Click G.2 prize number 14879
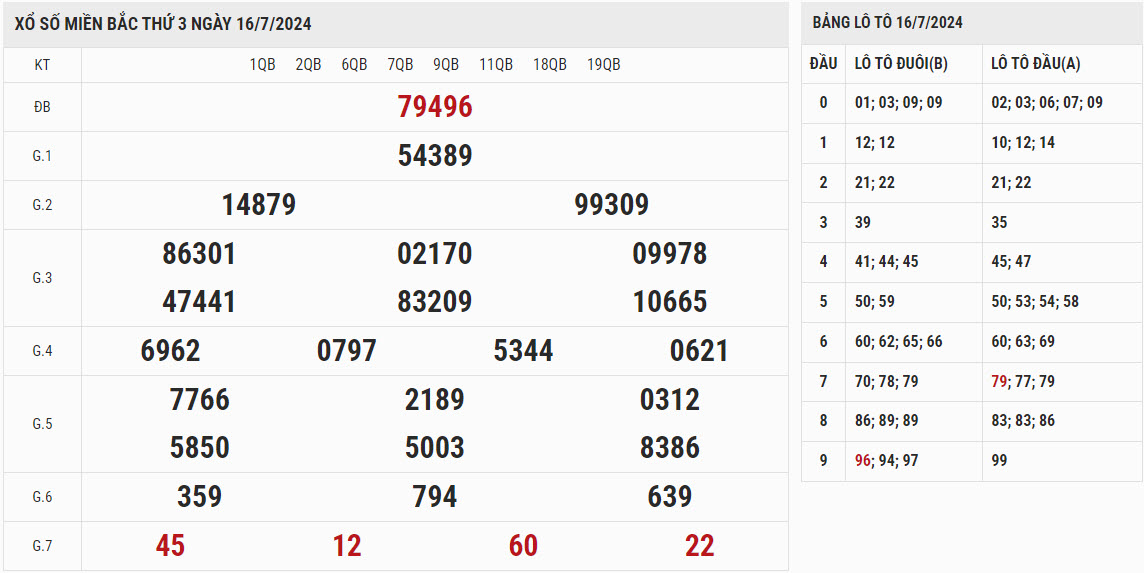This screenshot has width=1144, height=573. pos(259,205)
